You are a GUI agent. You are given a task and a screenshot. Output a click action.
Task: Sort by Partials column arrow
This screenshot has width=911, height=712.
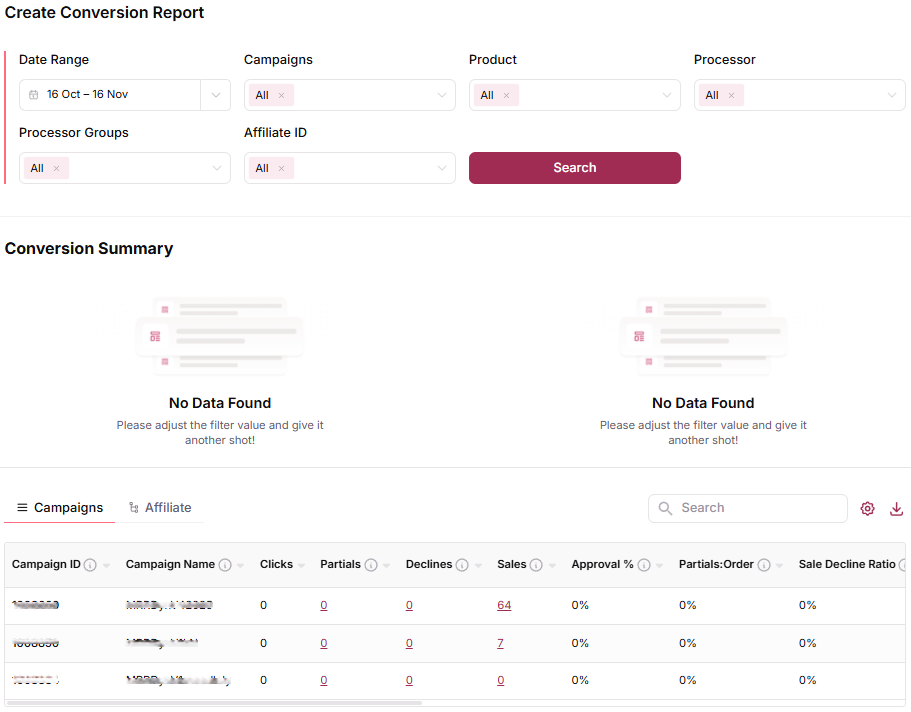[386, 566]
